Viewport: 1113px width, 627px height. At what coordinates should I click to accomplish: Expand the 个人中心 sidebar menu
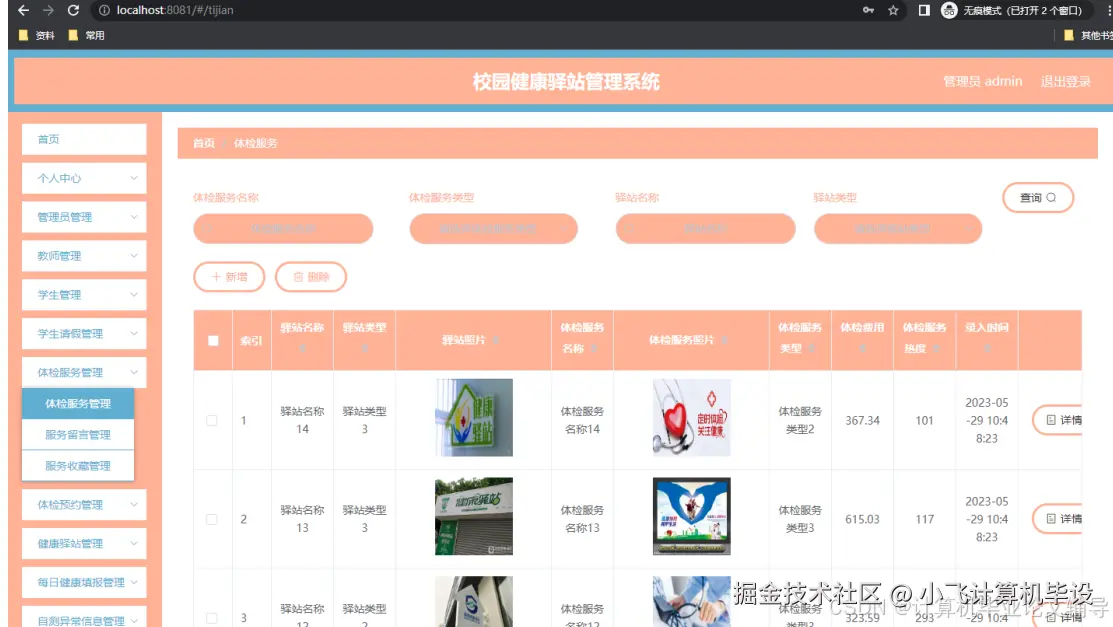pyautogui.click(x=83, y=177)
